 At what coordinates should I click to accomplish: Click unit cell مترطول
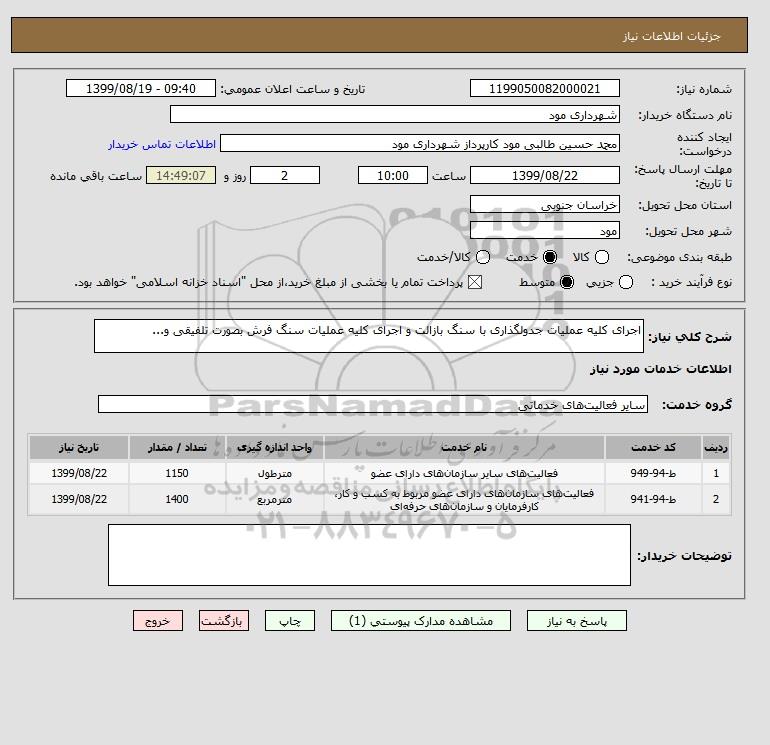point(275,473)
